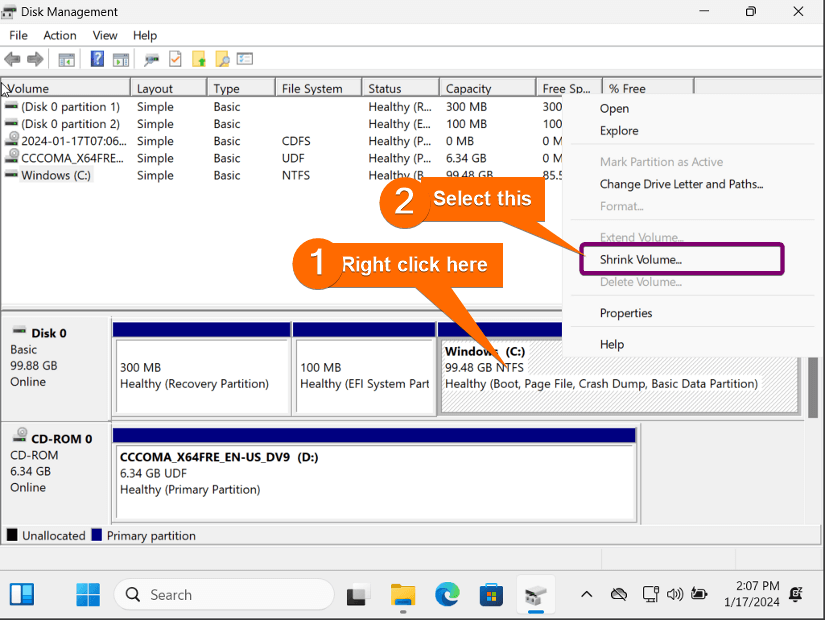The image size is (825, 620).
Task: Sort by the % Free column header
Action: coord(648,88)
